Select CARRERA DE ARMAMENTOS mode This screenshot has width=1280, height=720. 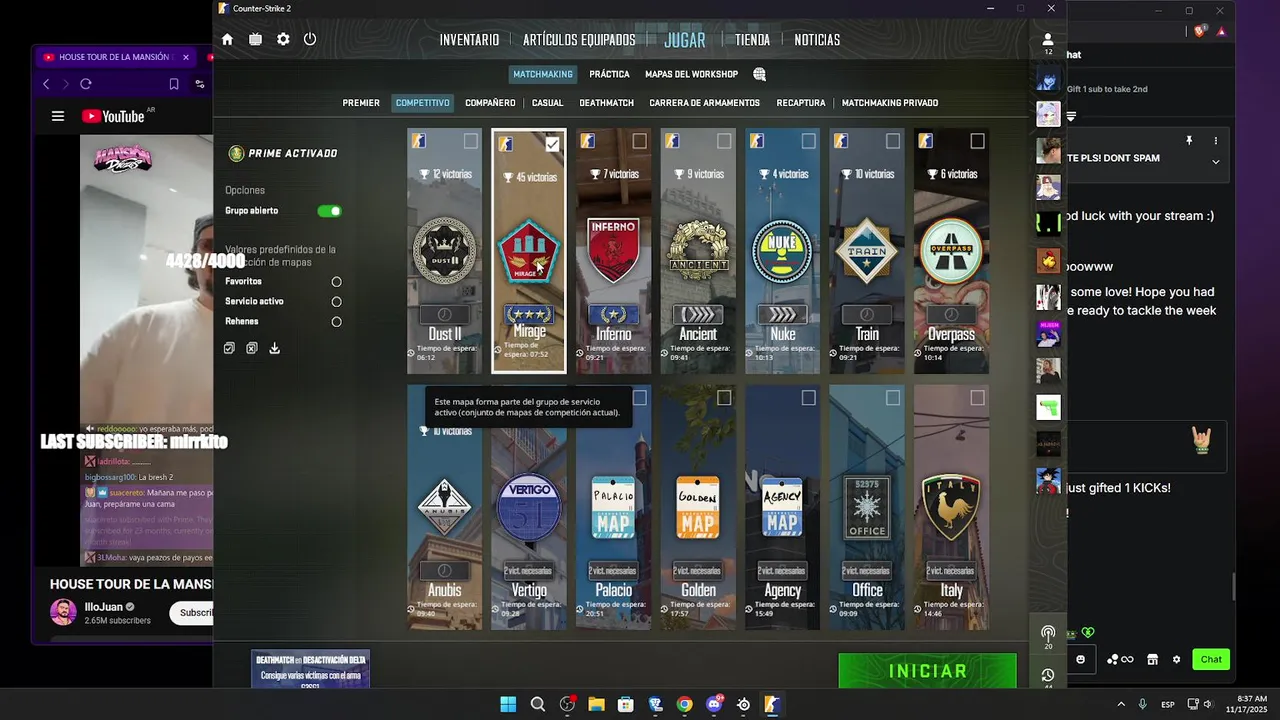click(704, 103)
